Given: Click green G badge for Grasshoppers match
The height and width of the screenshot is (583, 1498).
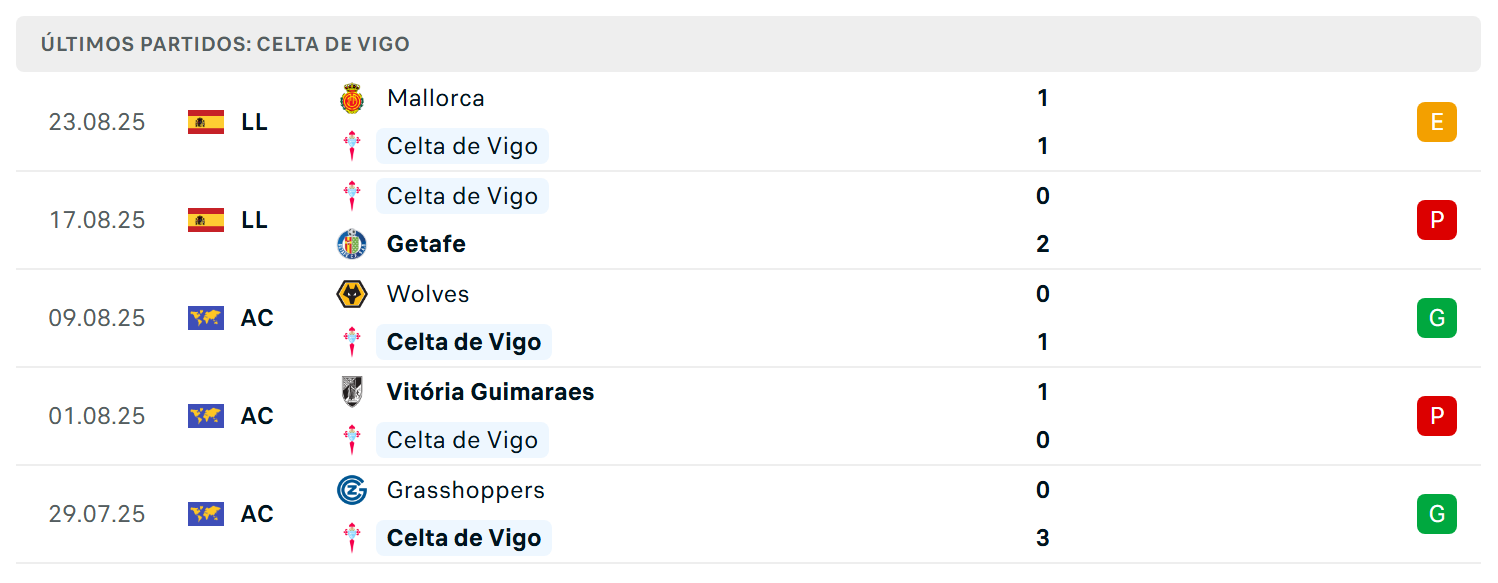Looking at the screenshot, I should 1437,514.
